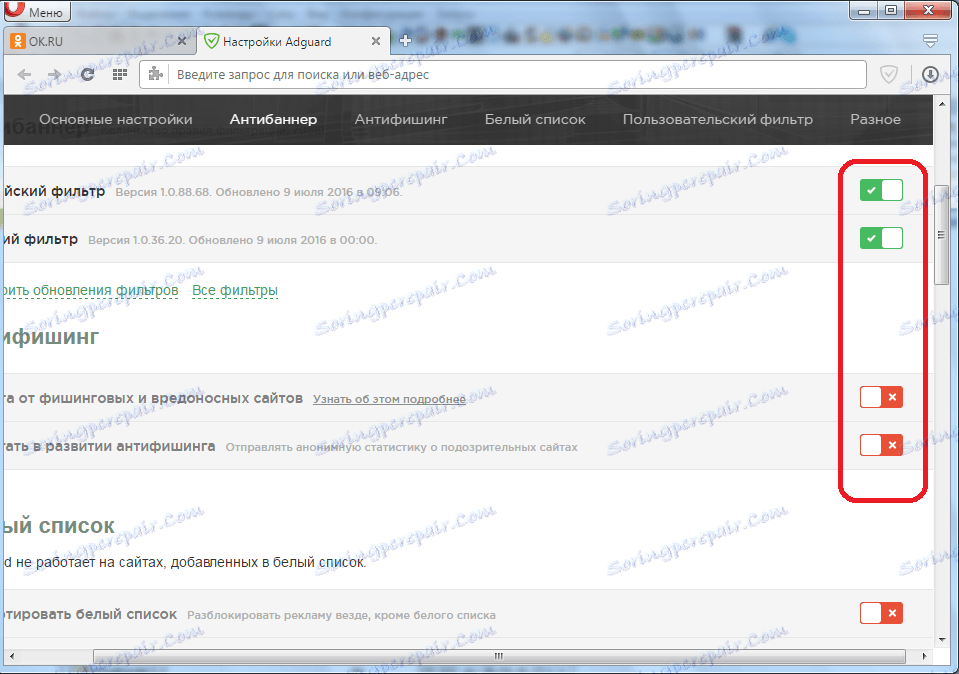Click the scroll left arrow
Image resolution: width=959 pixels, height=674 pixels.
click(x=11, y=656)
